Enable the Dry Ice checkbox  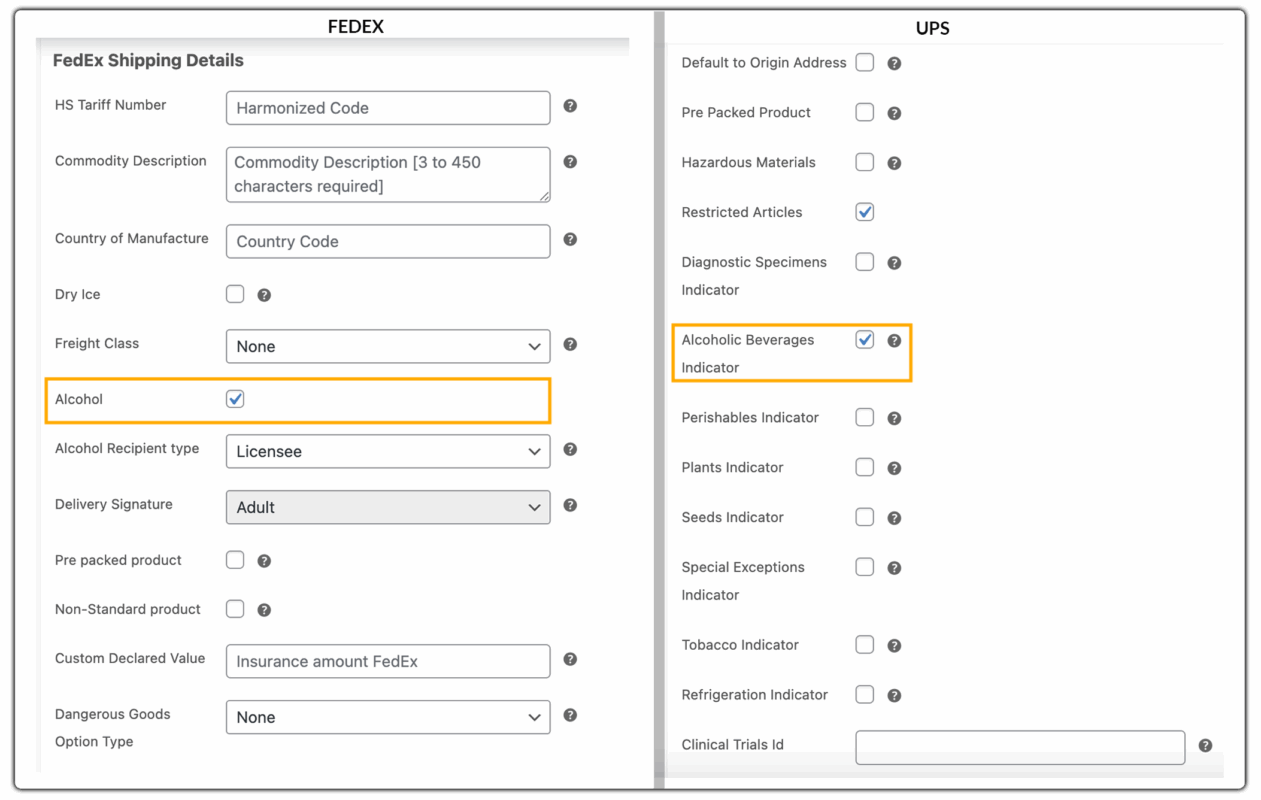click(235, 294)
